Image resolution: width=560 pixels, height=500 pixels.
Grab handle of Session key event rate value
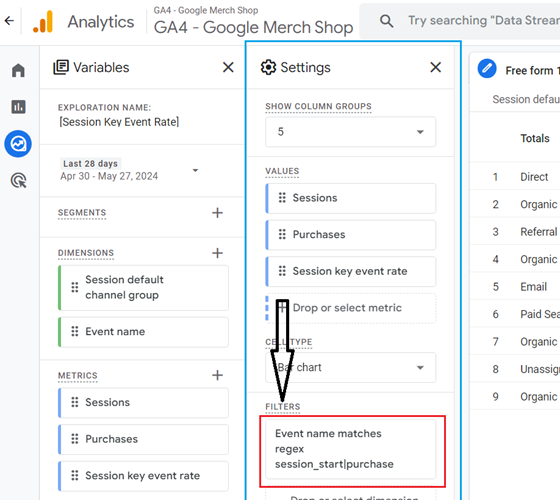282,271
